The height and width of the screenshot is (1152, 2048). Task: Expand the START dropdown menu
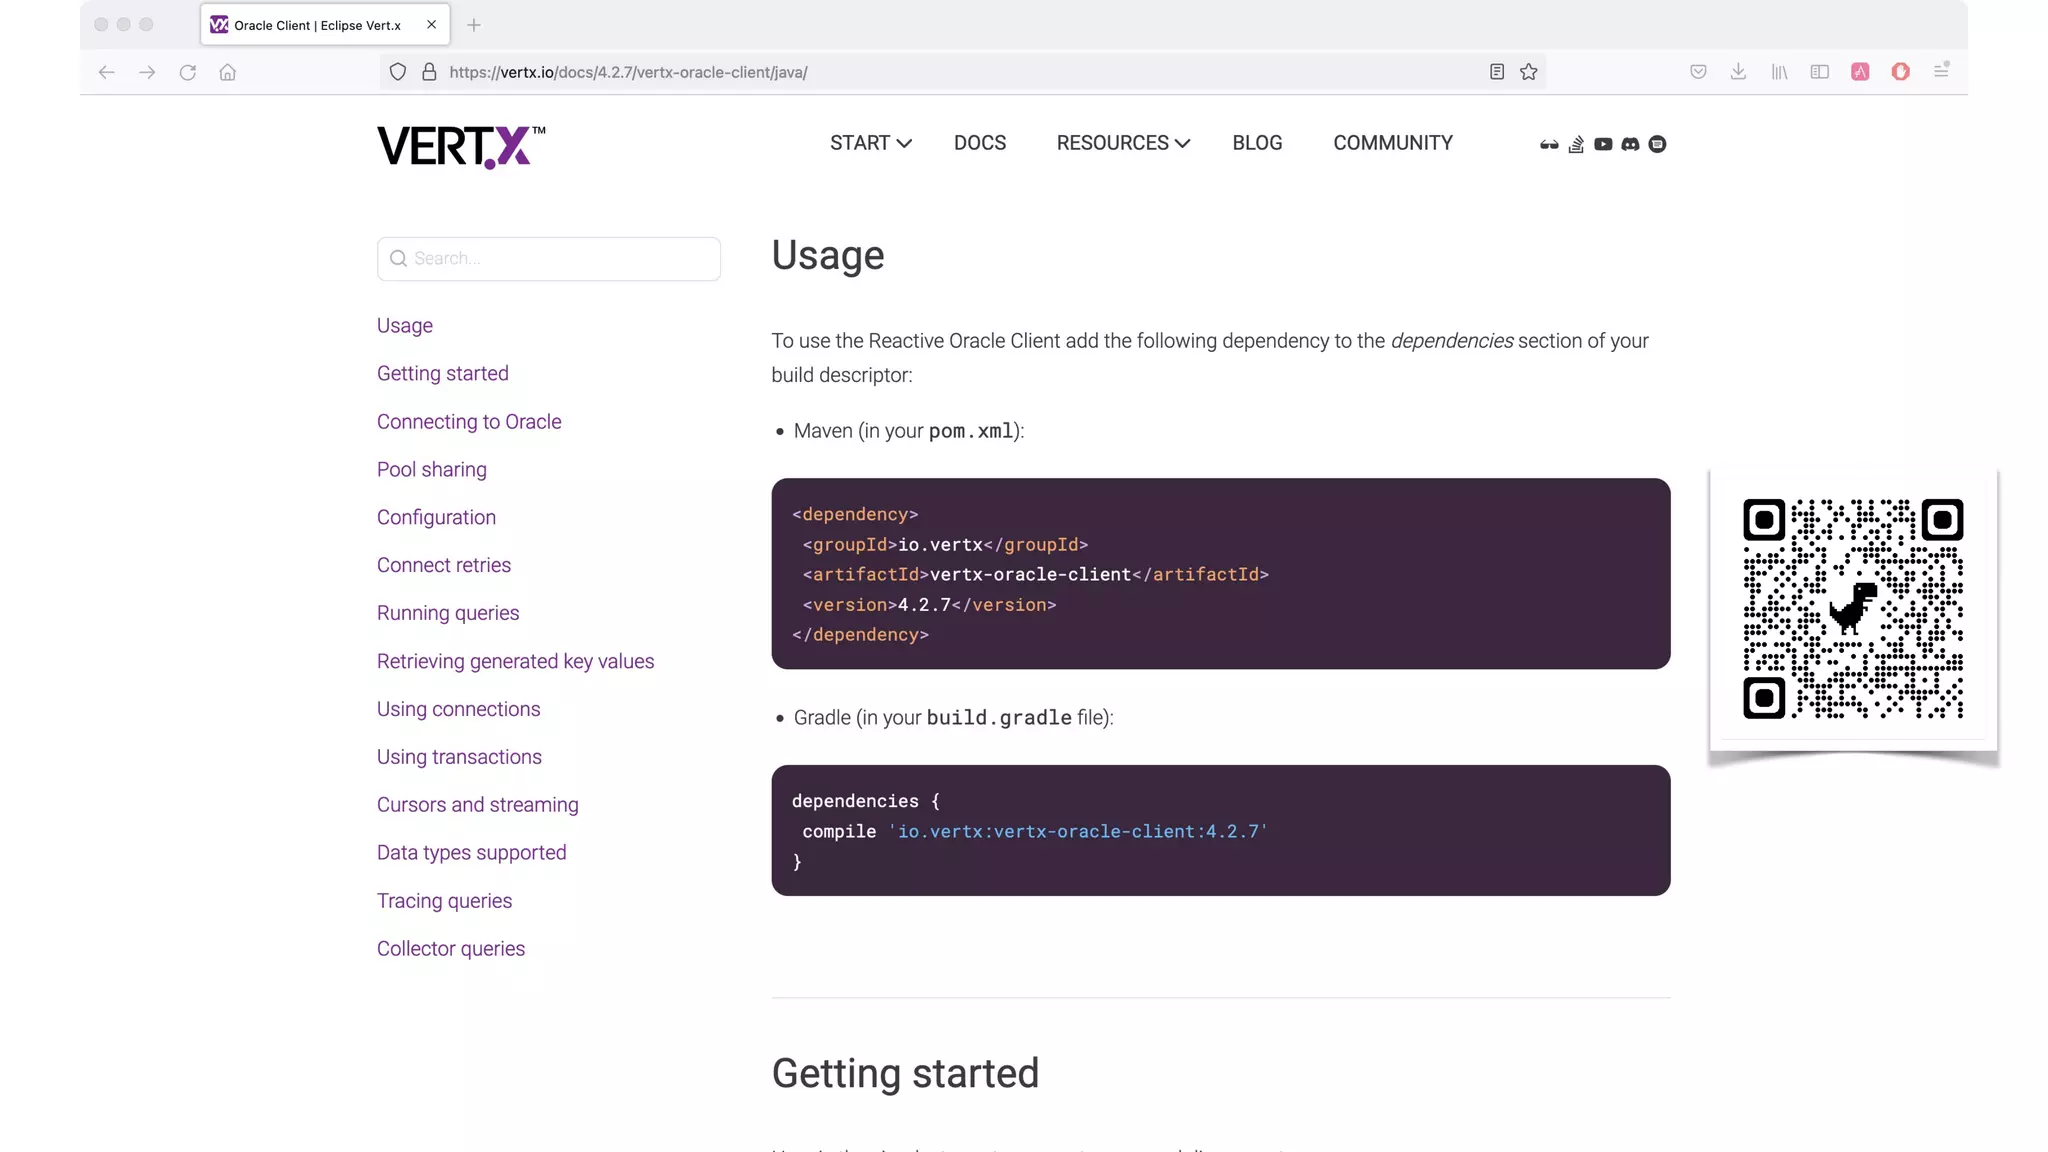870,143
